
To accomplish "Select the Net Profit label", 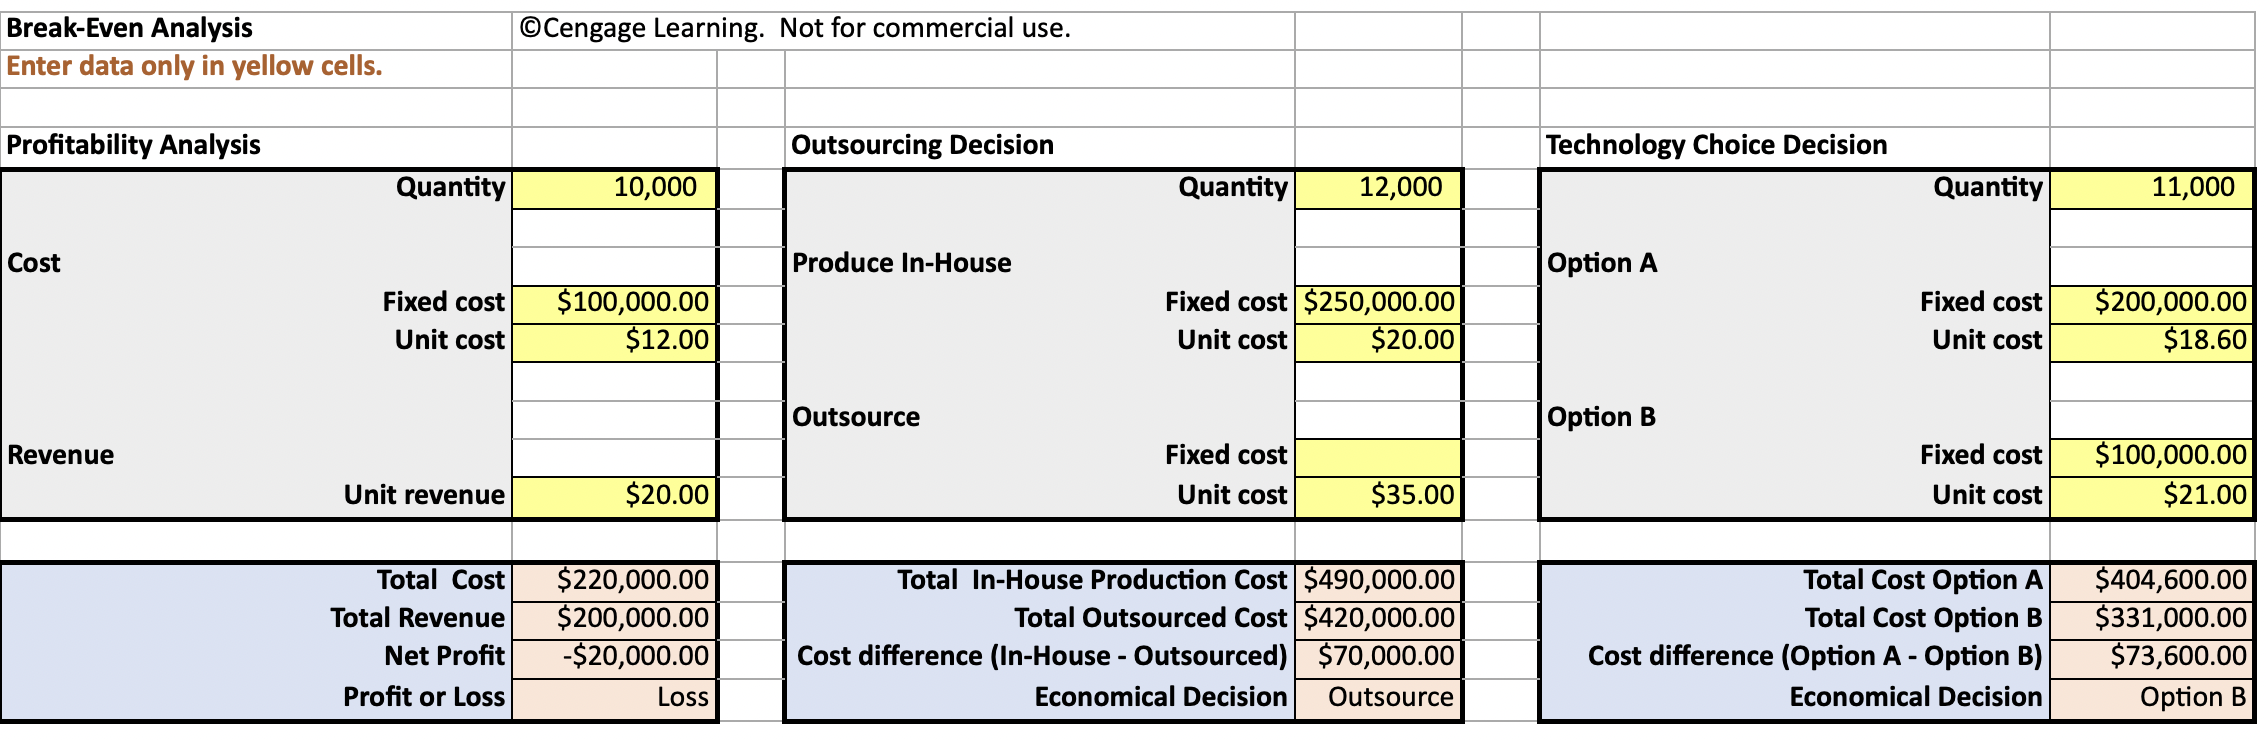I will point(445,657).
